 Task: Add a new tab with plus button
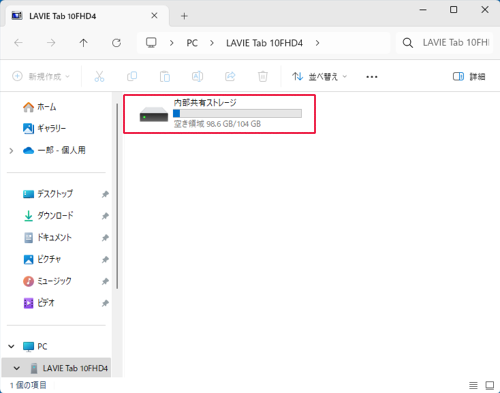184,16
